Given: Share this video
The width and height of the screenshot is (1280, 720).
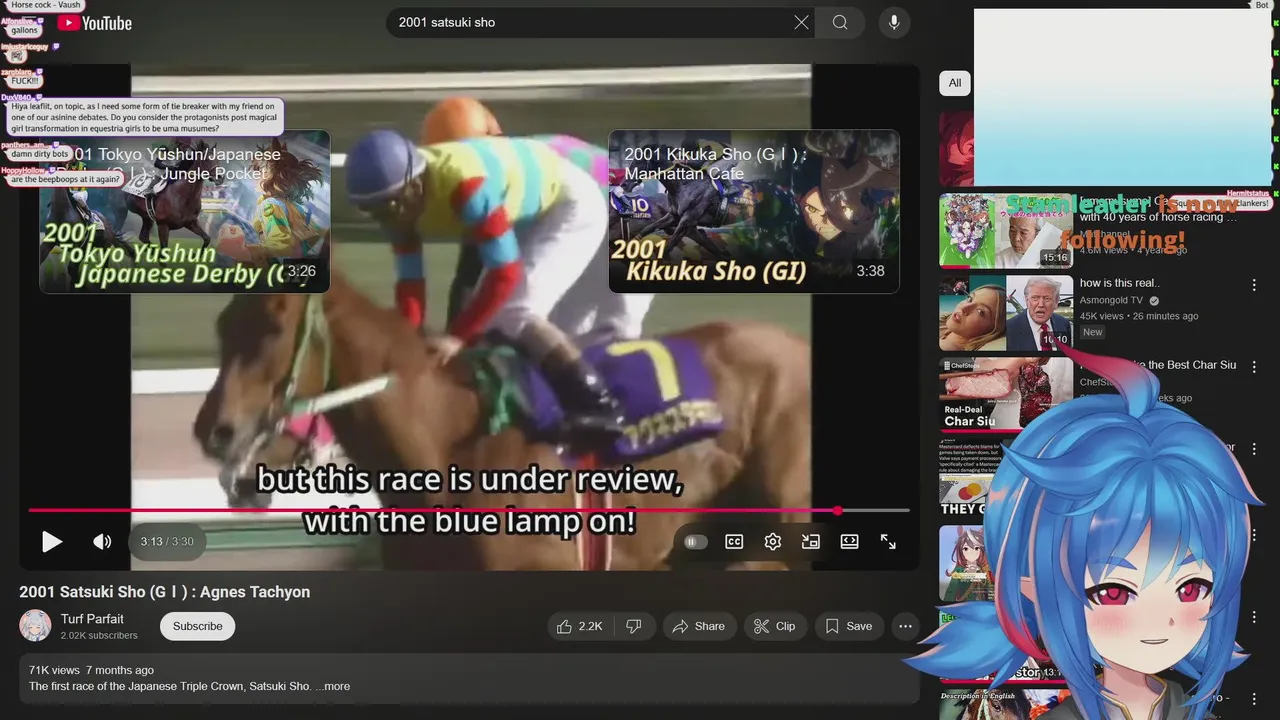Looking at the screenshot, I should point(699,626).
